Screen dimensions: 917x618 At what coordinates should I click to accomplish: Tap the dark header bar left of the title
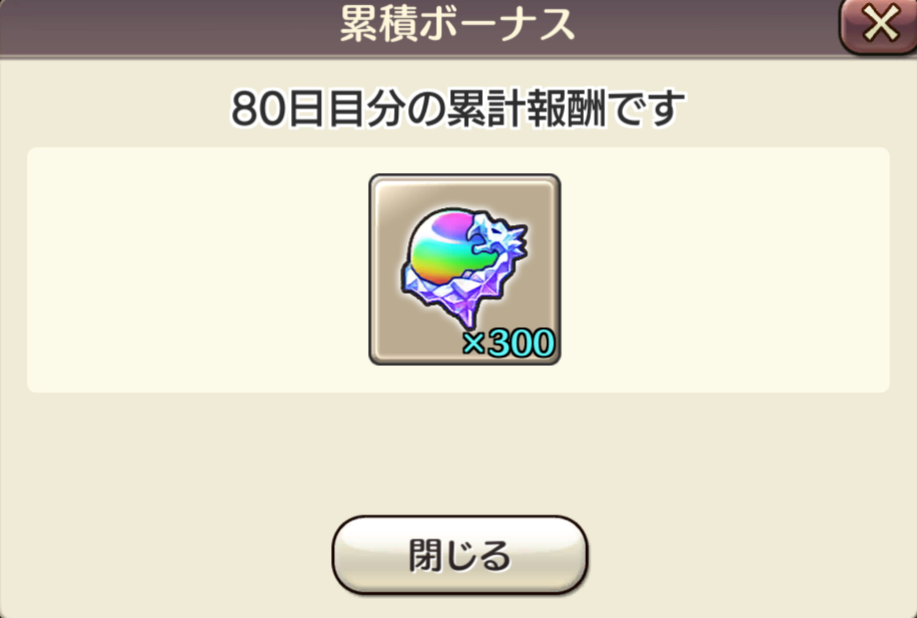tap(170, 26)
